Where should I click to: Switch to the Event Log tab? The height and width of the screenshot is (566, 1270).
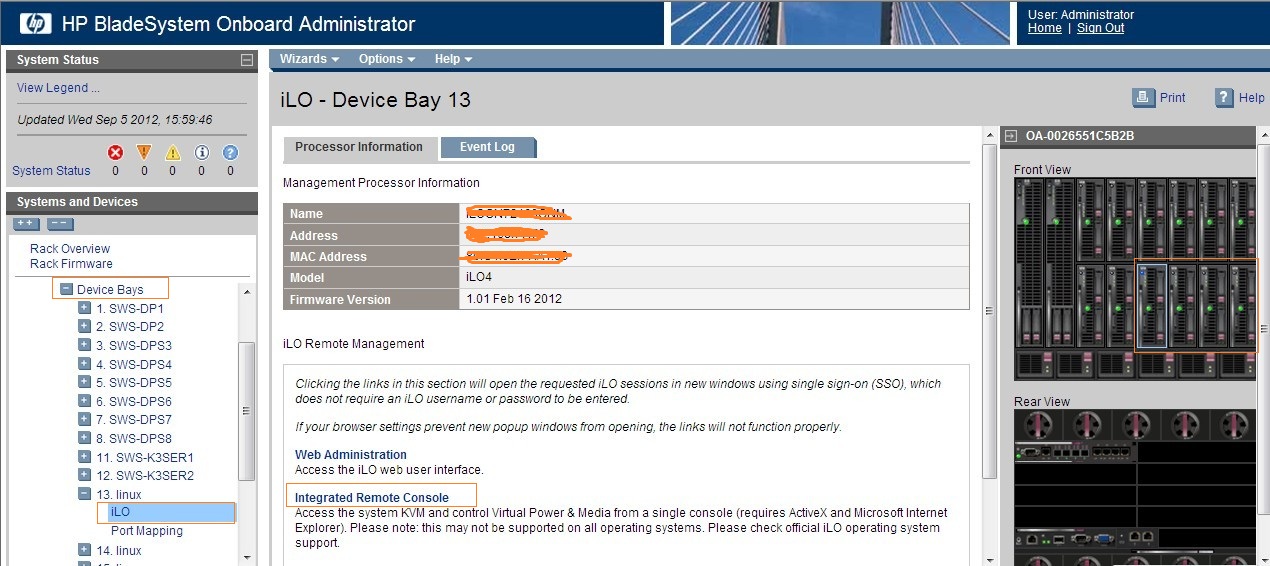point(487,147)
